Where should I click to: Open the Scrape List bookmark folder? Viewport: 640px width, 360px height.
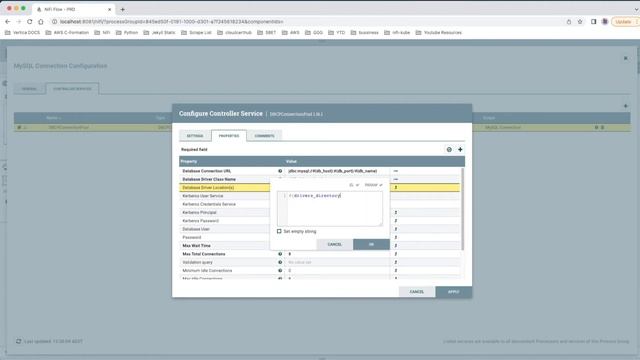196,33
